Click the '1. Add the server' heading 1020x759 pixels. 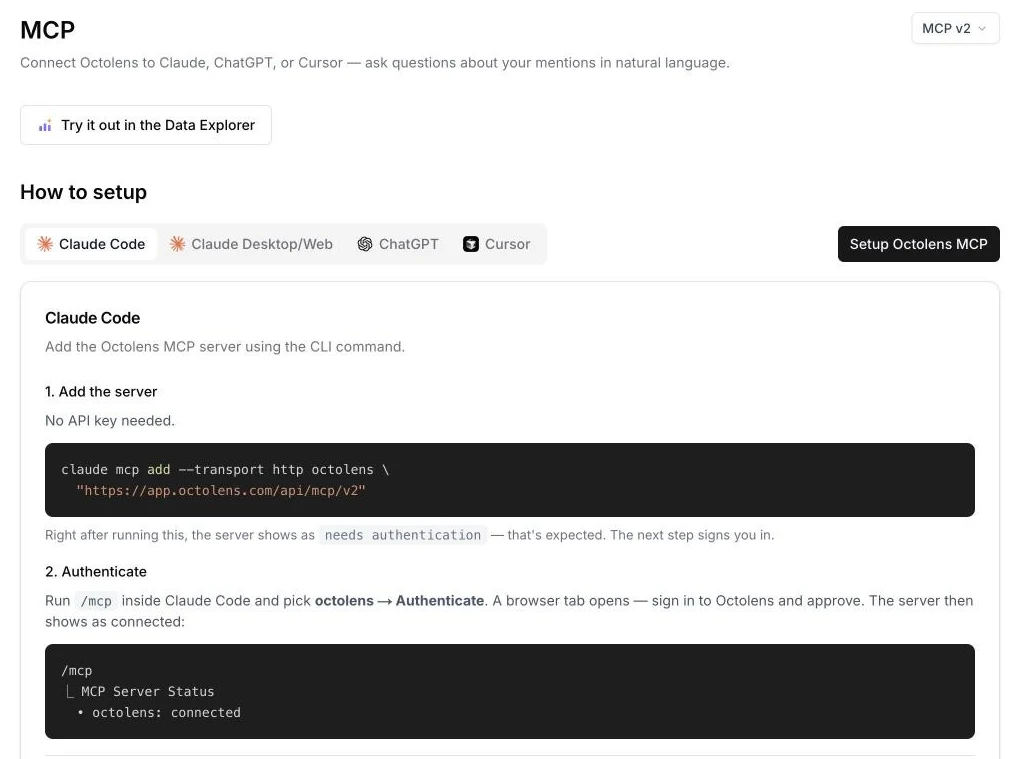coord(101,392)
